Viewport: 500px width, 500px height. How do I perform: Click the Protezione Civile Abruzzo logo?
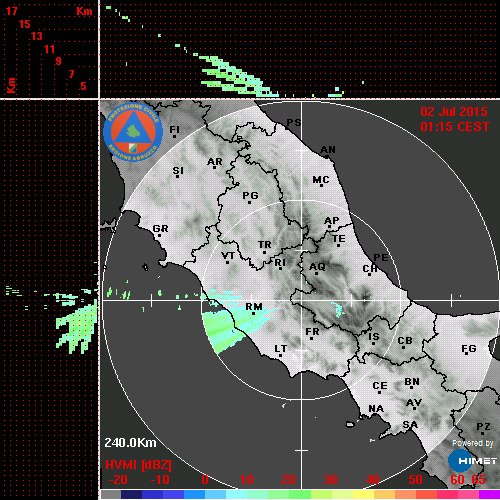133,132
